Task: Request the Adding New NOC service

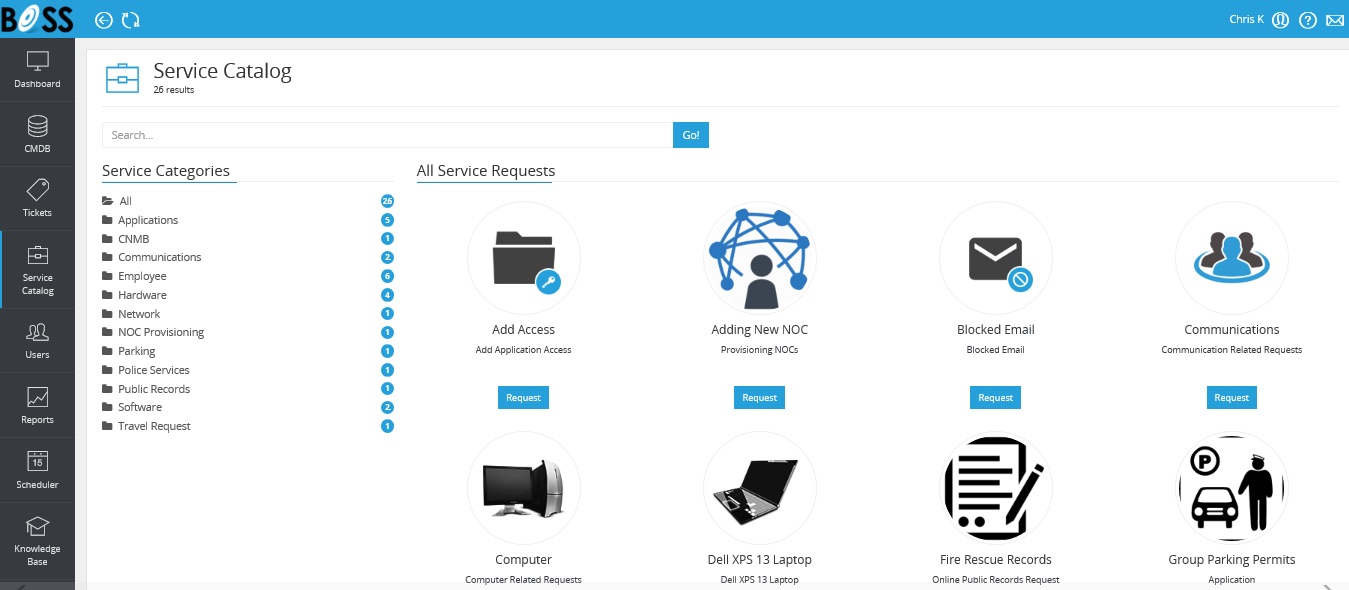Action: pyautogui.click(x=759, y=397)
